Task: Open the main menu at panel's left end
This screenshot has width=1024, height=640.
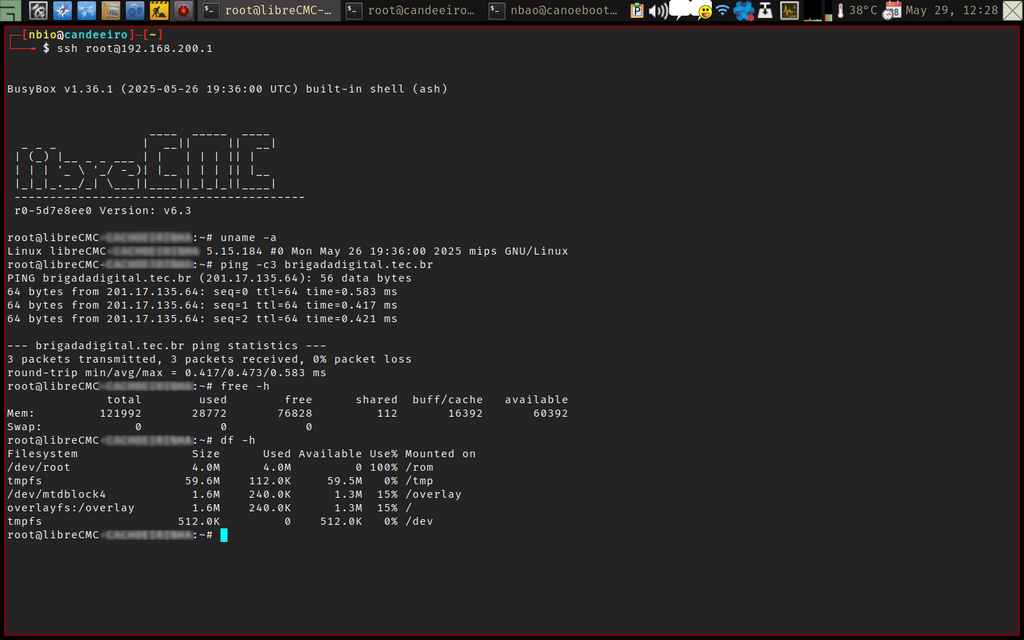Action: 11,11
